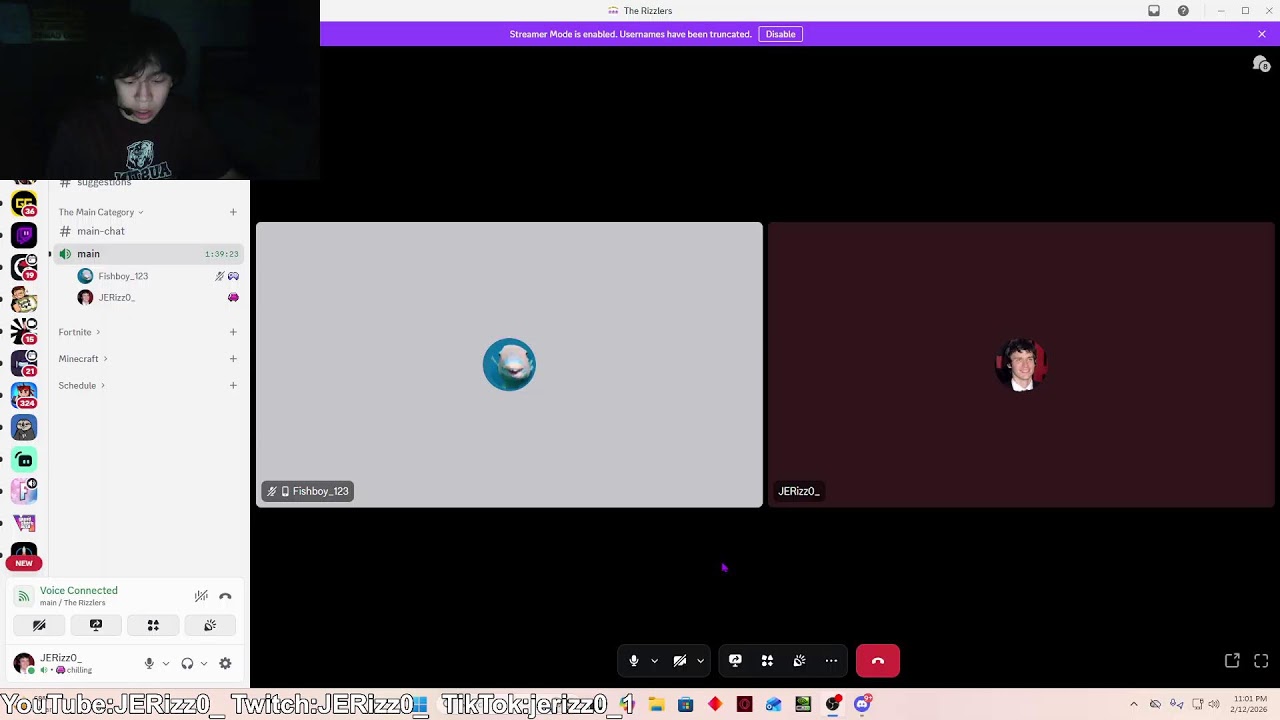Open volume control in system tray
The width and height of the screenshot is (1280, 720).
1214,704
